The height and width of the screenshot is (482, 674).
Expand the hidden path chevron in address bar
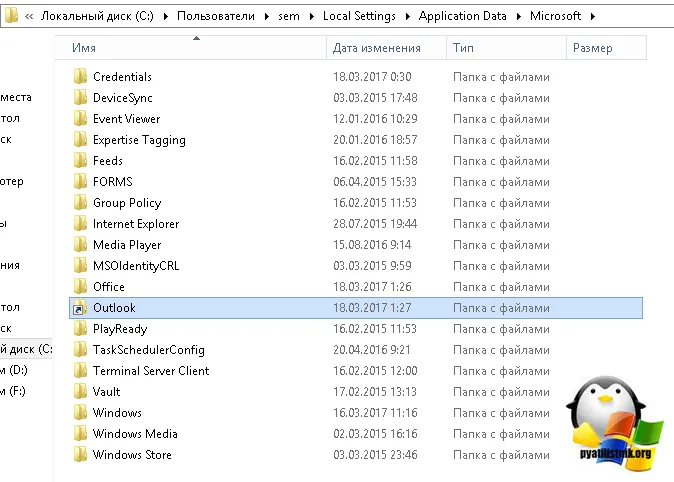[29, 17]
